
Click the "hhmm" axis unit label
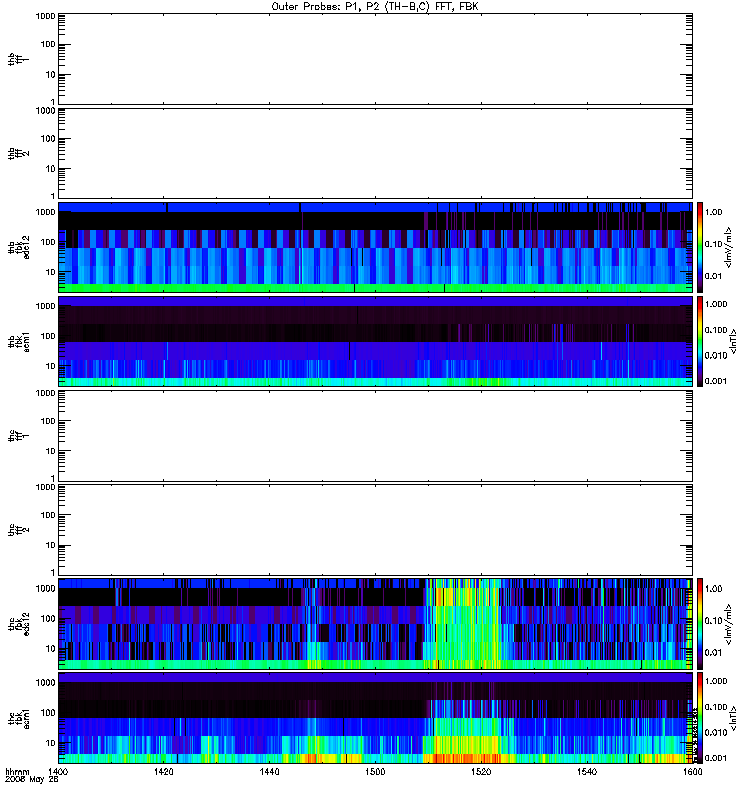[x=17, y=772]
